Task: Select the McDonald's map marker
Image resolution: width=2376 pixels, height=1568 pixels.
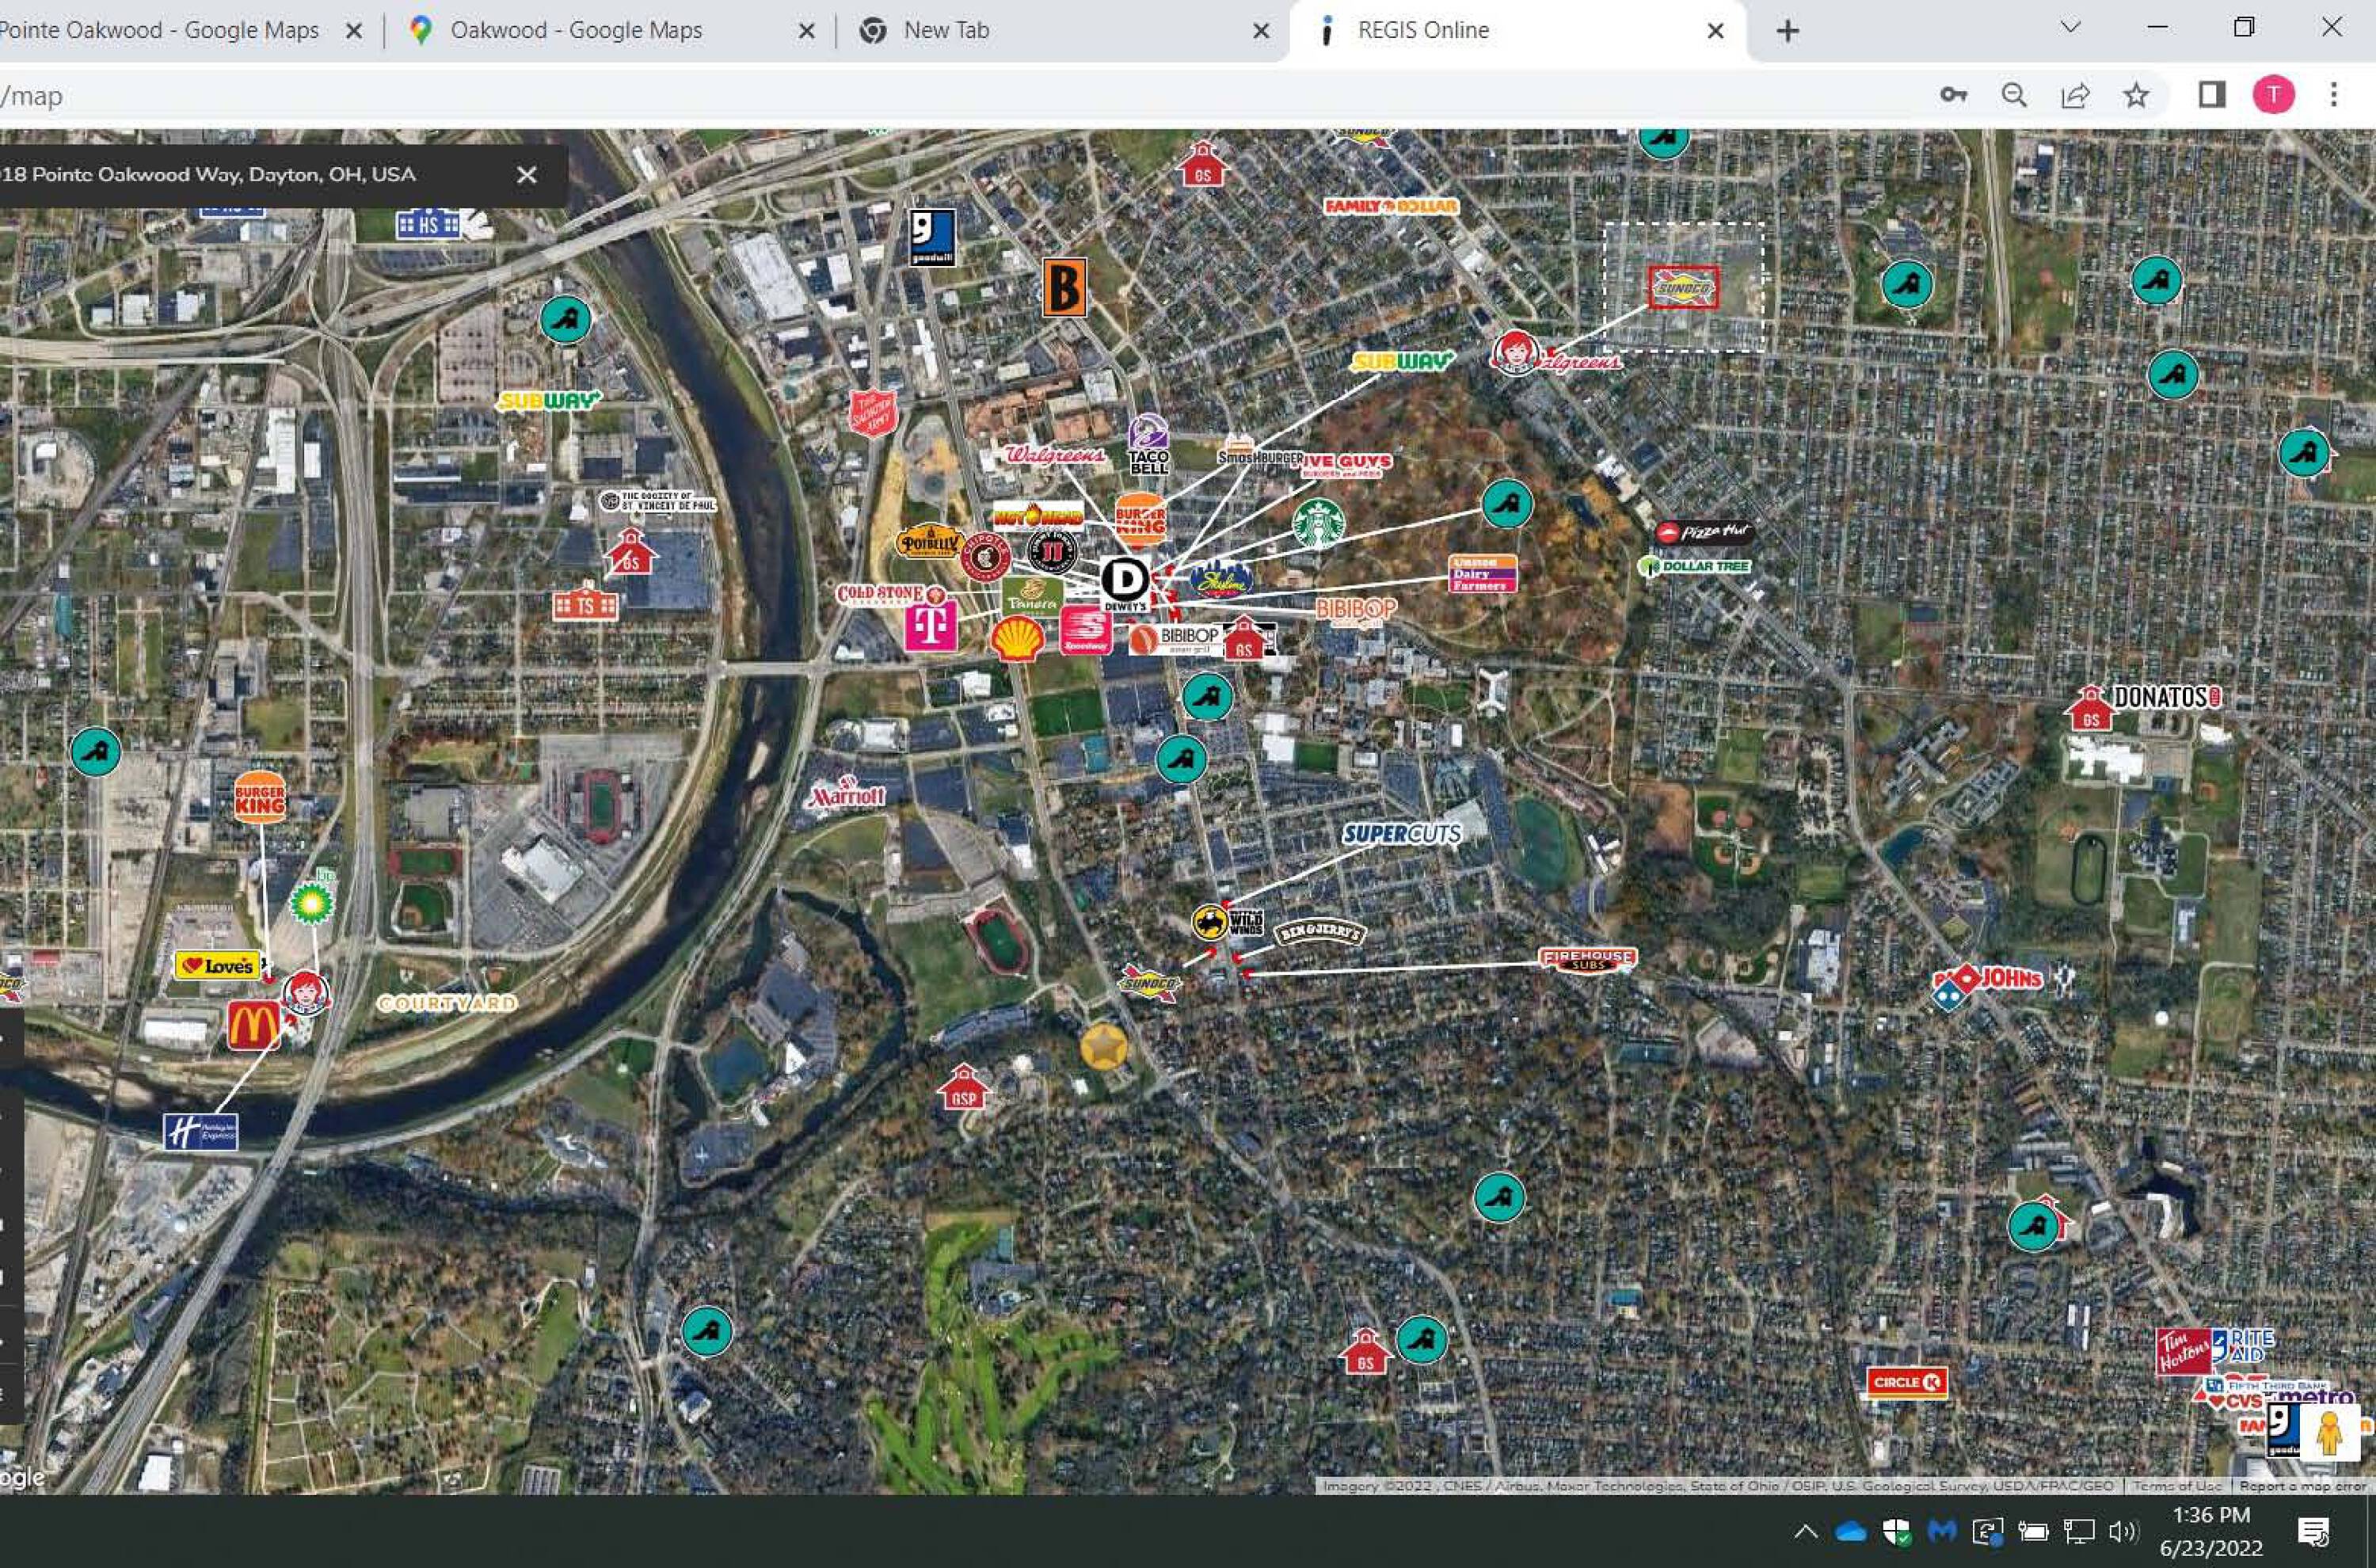Action: tap(254, 1025)
